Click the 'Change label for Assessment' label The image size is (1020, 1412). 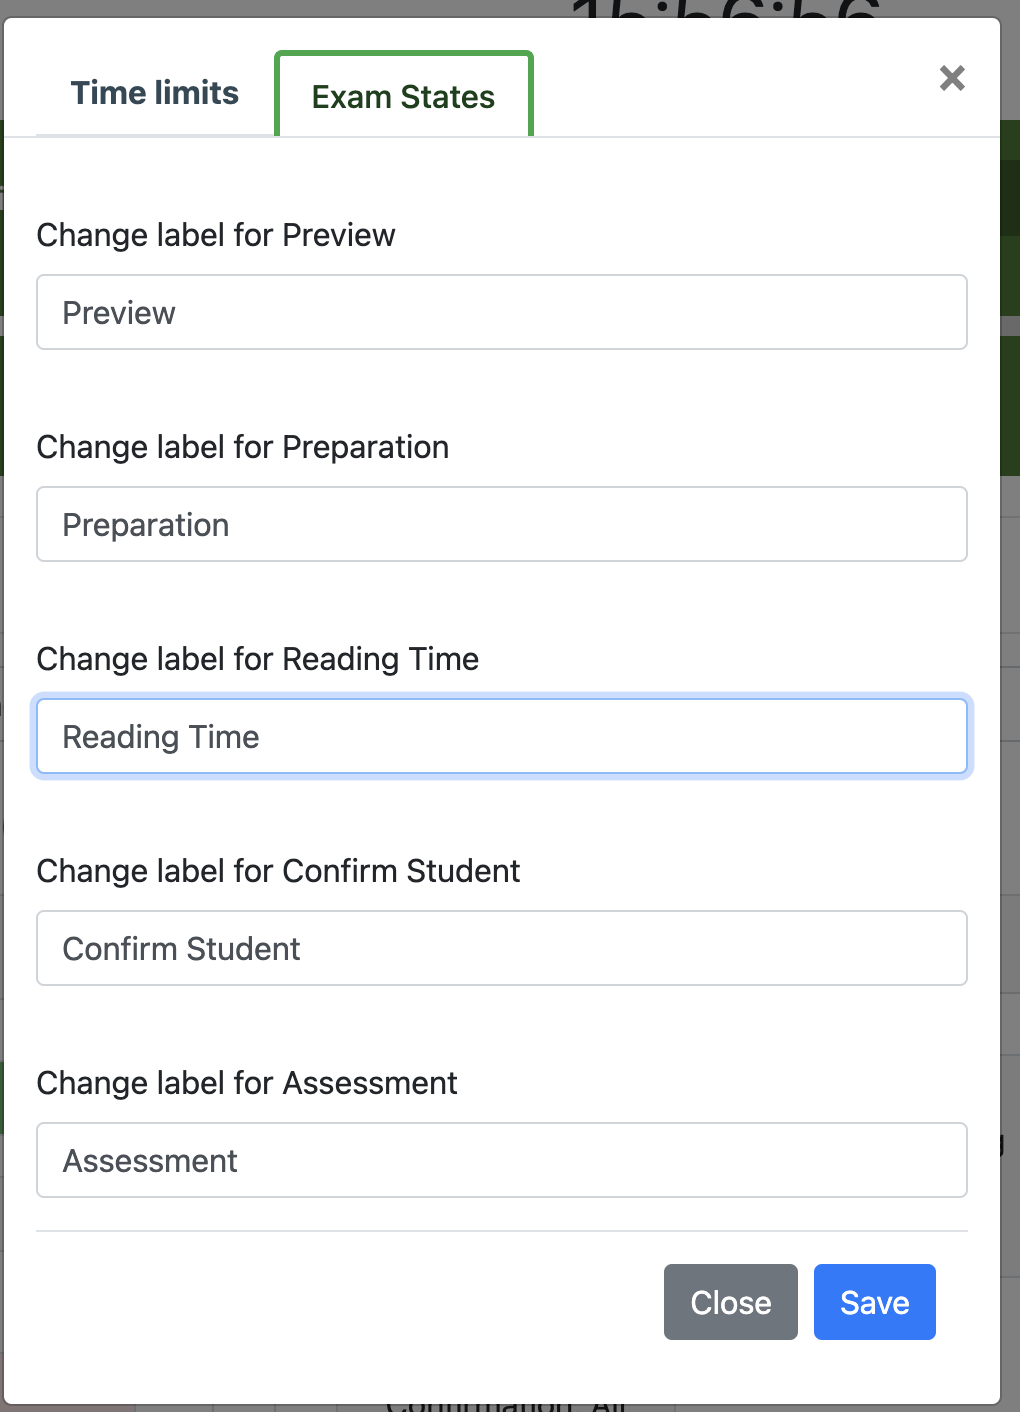[247, 1083]
